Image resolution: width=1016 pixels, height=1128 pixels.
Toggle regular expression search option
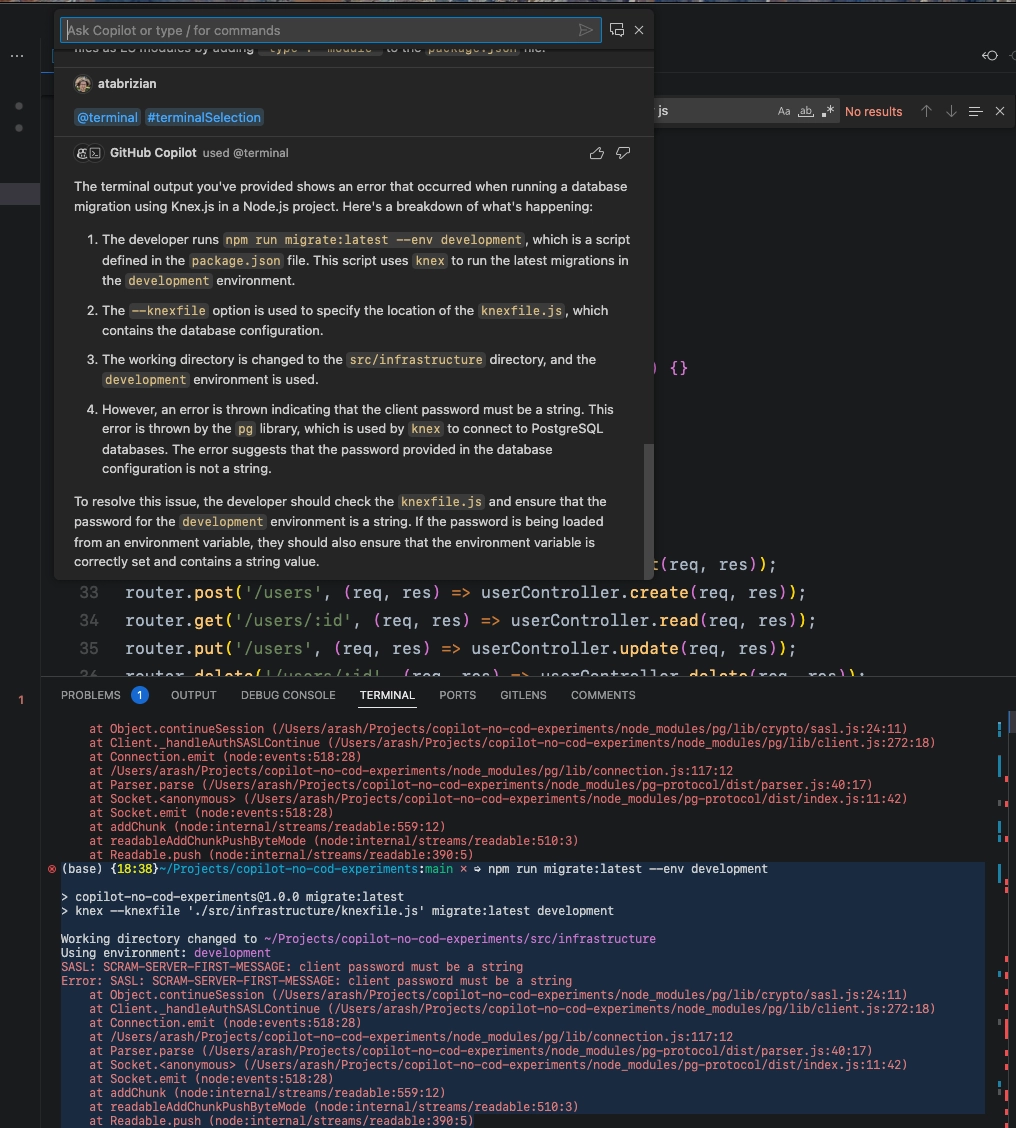(x=827, y=112)
